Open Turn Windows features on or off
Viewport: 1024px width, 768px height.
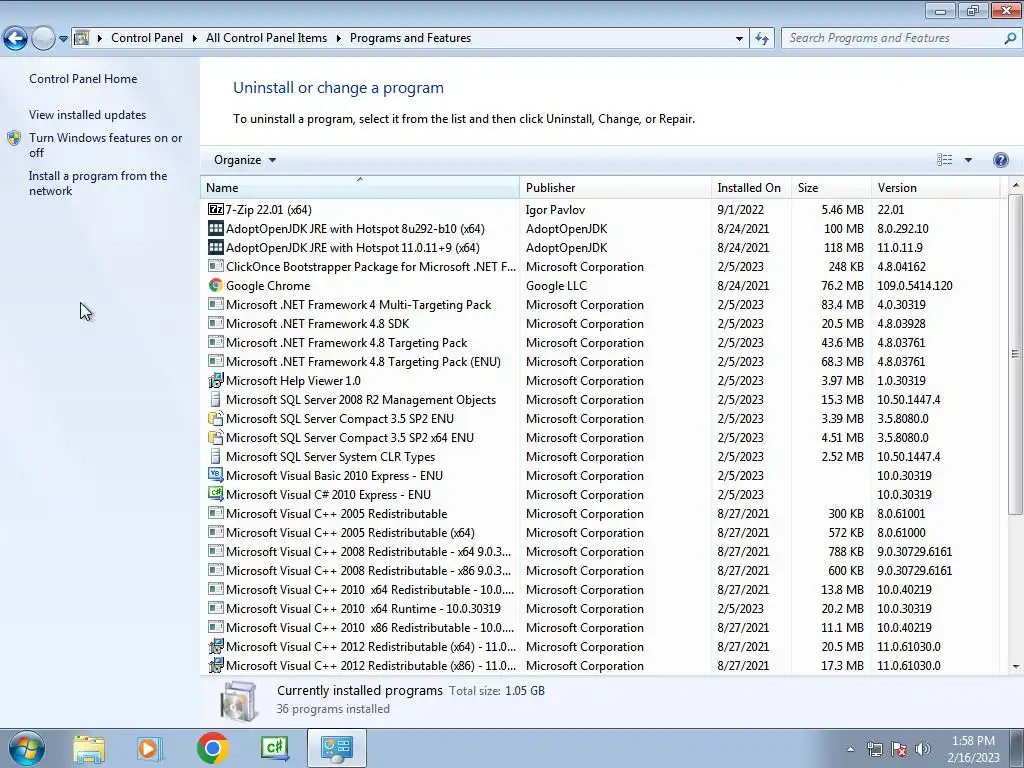coord(105,145)
